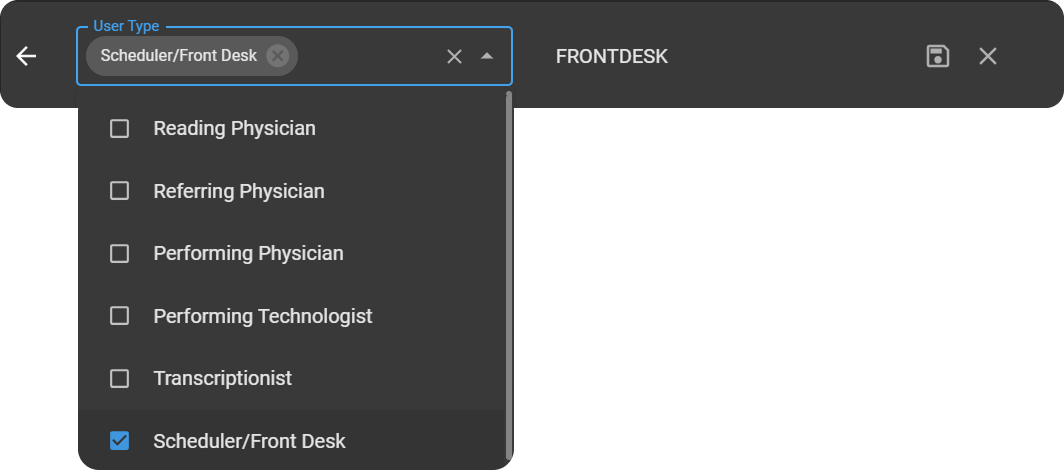
Task: Toggle the Transcriptionist checkbox
Action: pos(119,378)
